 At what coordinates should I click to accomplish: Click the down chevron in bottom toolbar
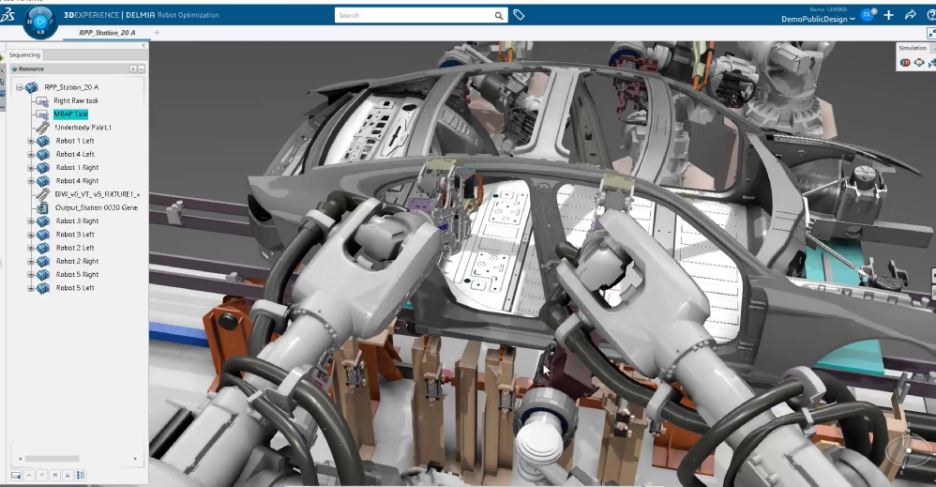tap(42, 475)
